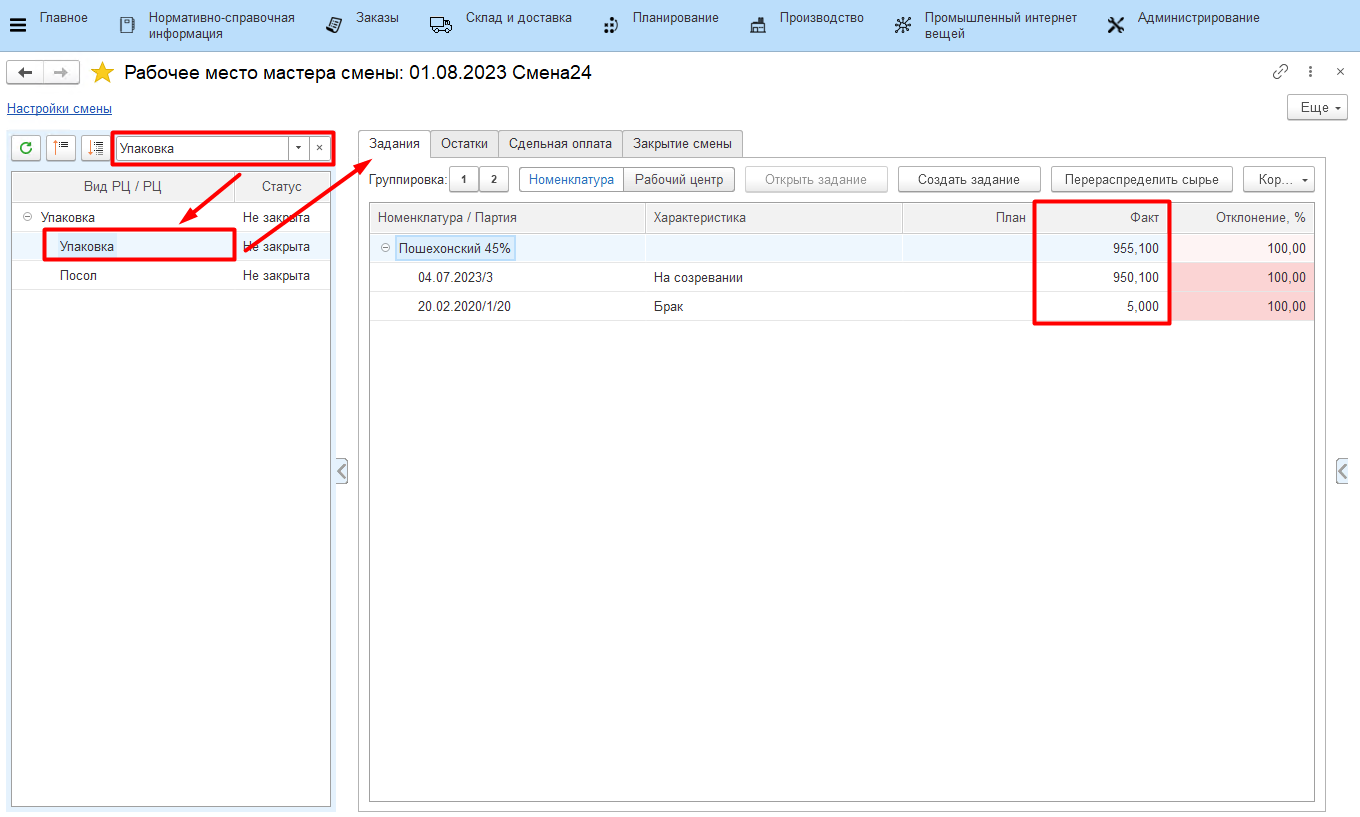Viewport: 1360px width, 817px height.
Task: Switch to the Остатки tab
Action: tap(464, 144)
